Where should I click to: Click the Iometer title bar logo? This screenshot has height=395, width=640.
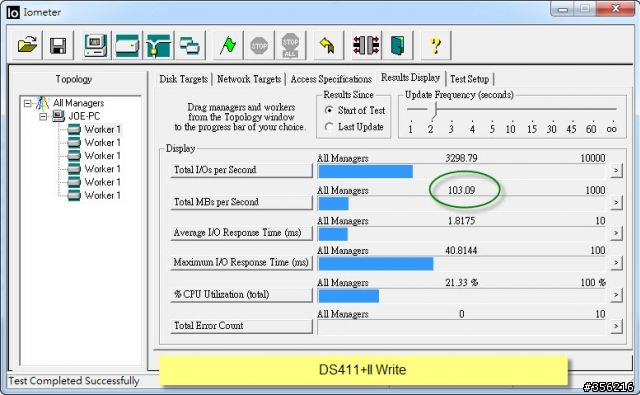coord(13,12)
